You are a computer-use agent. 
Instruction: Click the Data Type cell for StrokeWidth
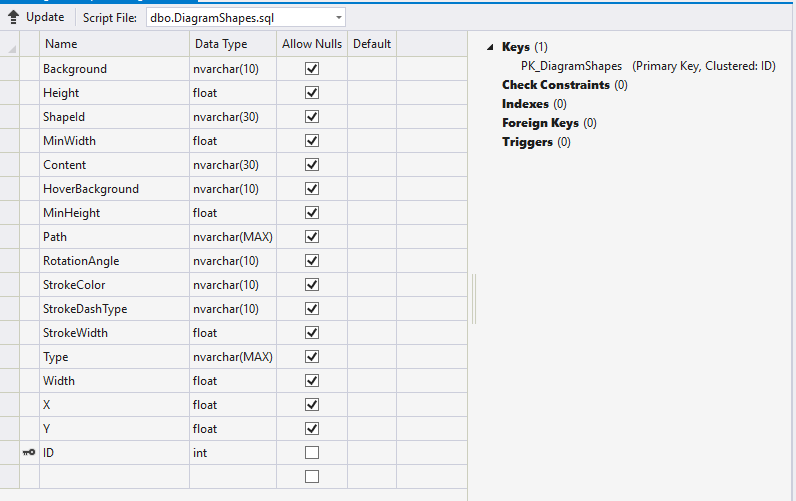coord(232,333)
